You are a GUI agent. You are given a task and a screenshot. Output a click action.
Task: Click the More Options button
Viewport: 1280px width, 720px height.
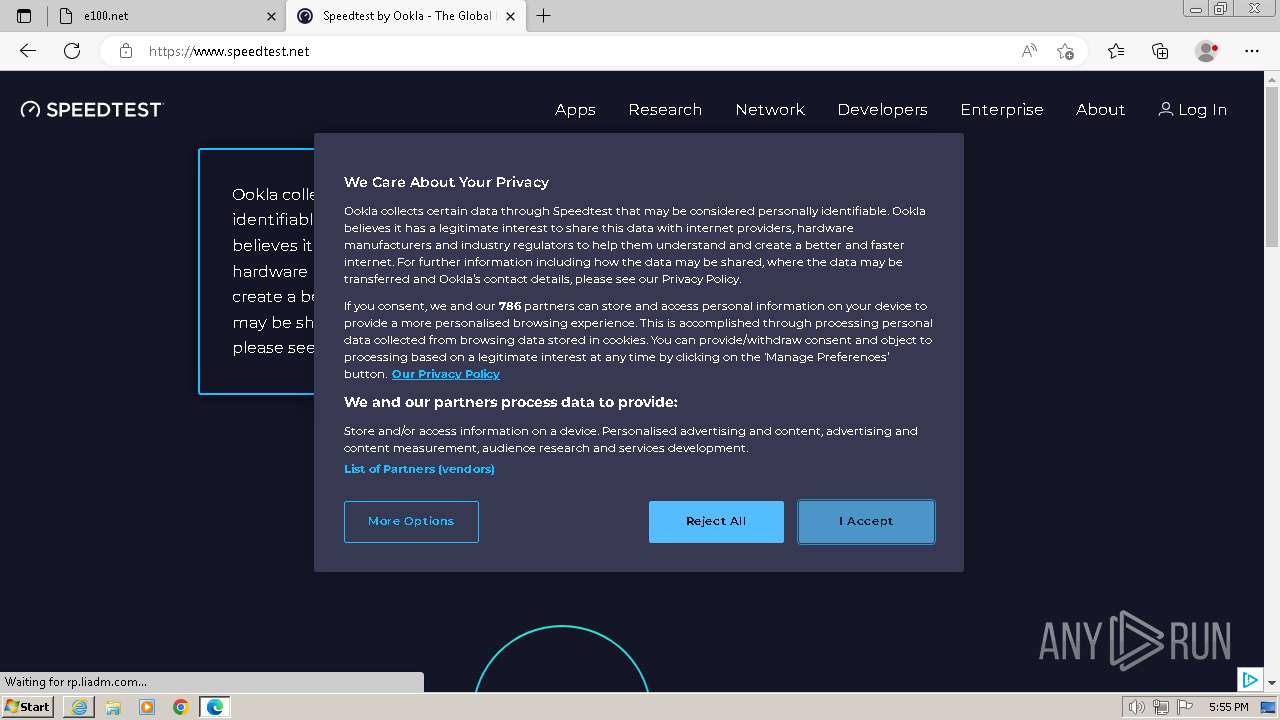coord(411,522)
